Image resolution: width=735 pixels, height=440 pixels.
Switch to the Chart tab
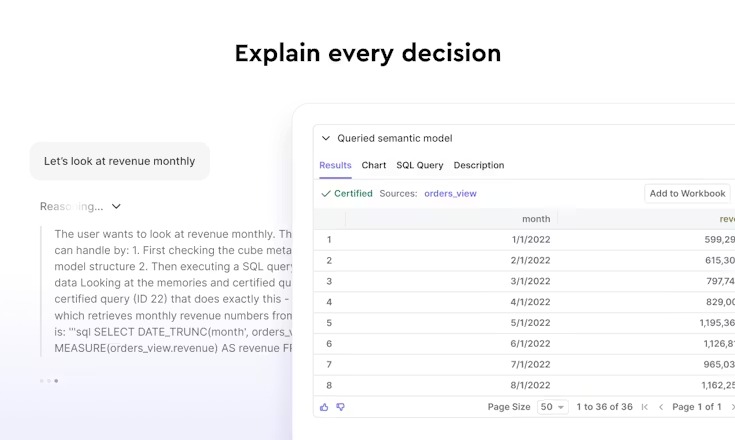click(x=374, y=165)
